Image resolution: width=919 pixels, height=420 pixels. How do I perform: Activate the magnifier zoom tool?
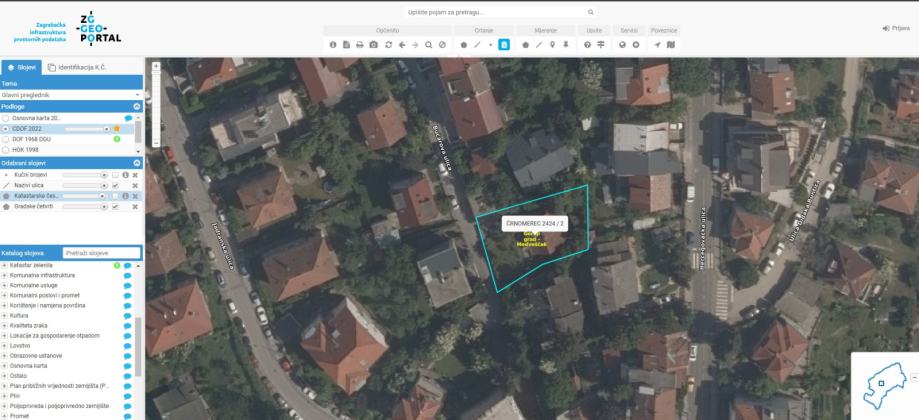point(428,45)
